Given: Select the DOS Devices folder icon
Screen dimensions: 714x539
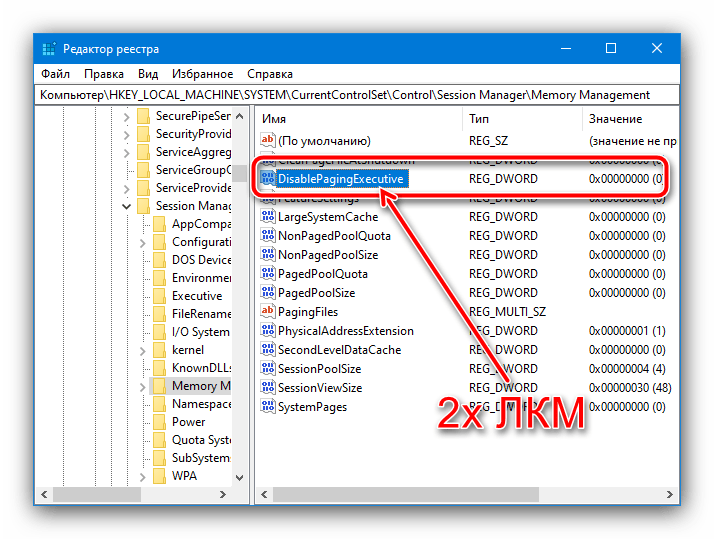Looking at the screenshot, I should (x=159, y=260).
